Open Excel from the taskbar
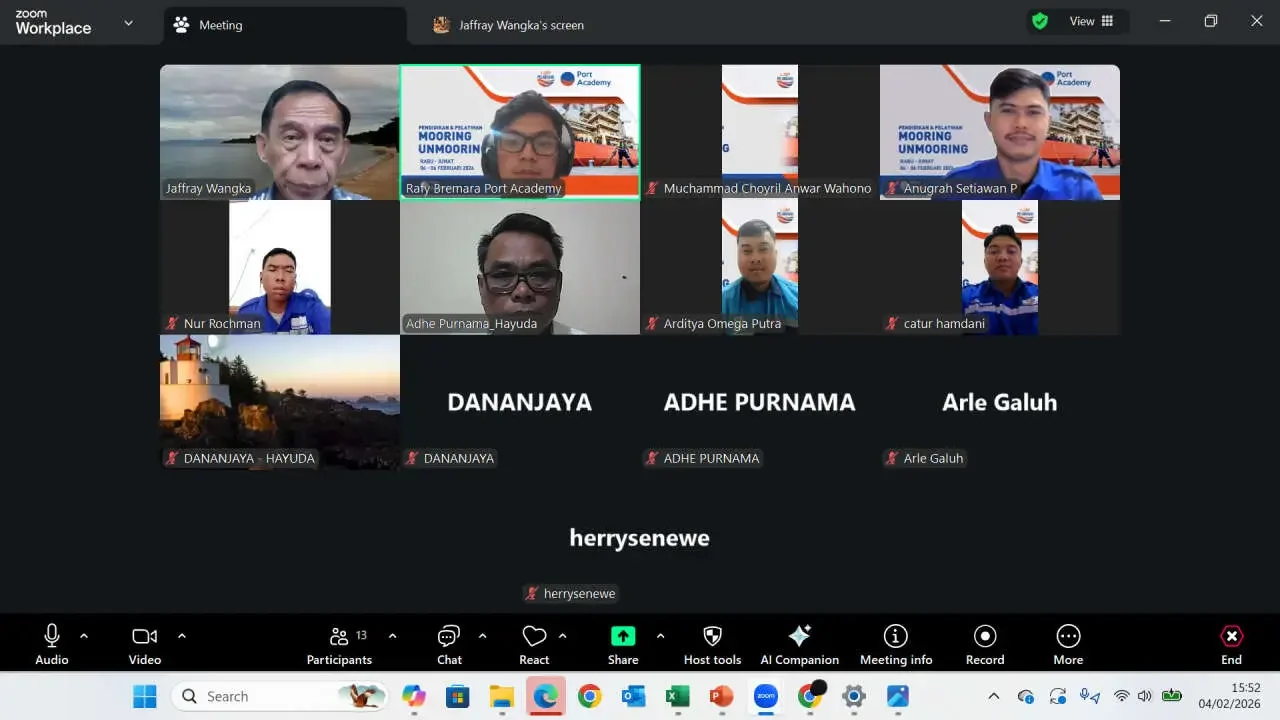1280x720 pixels. 678,696
